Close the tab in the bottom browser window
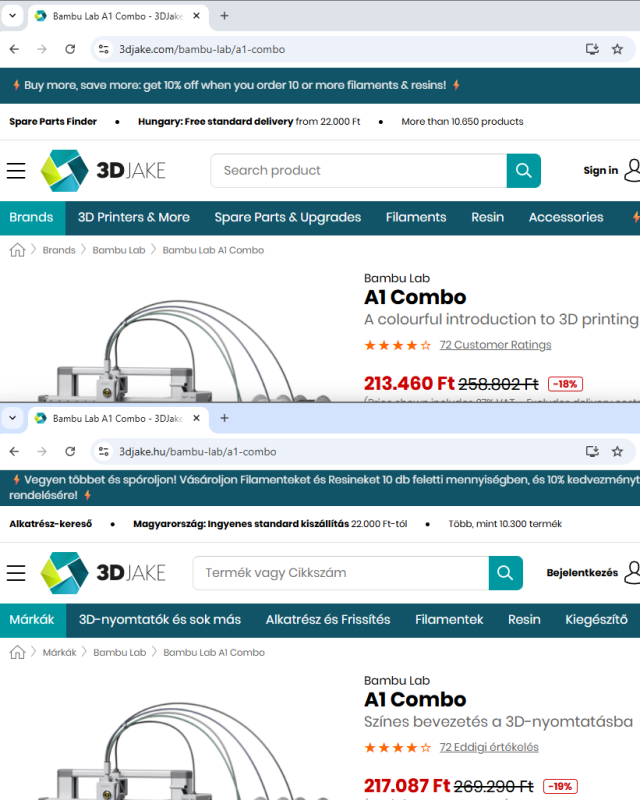This screenshot has width=640, height=800. 196,418
